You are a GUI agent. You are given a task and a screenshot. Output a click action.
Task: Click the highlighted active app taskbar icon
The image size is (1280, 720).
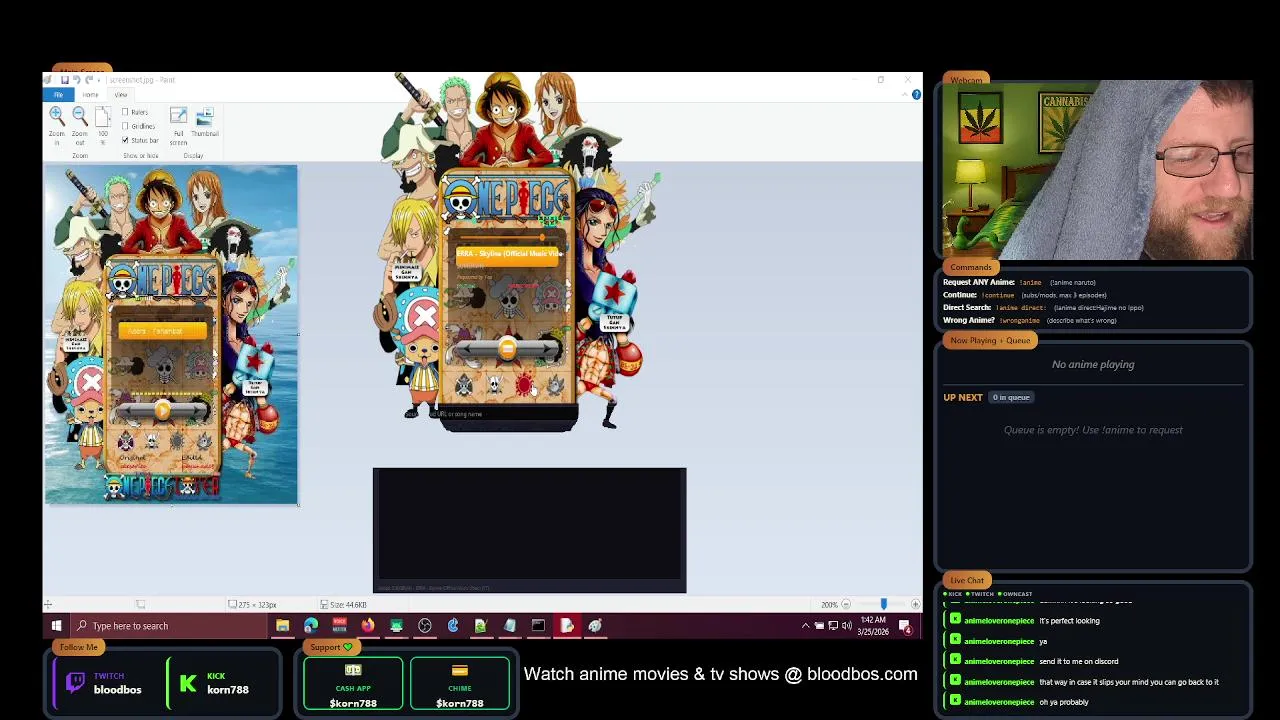(567, 626)
